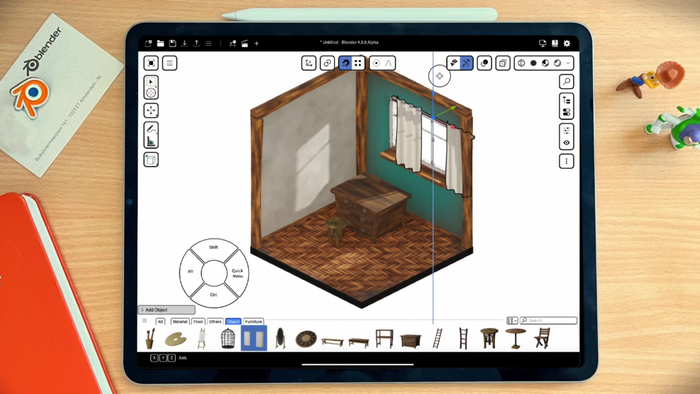Click the proportional falloff curve icon
The height and width of the screenshot is (394, 700).
pos(388,63)
